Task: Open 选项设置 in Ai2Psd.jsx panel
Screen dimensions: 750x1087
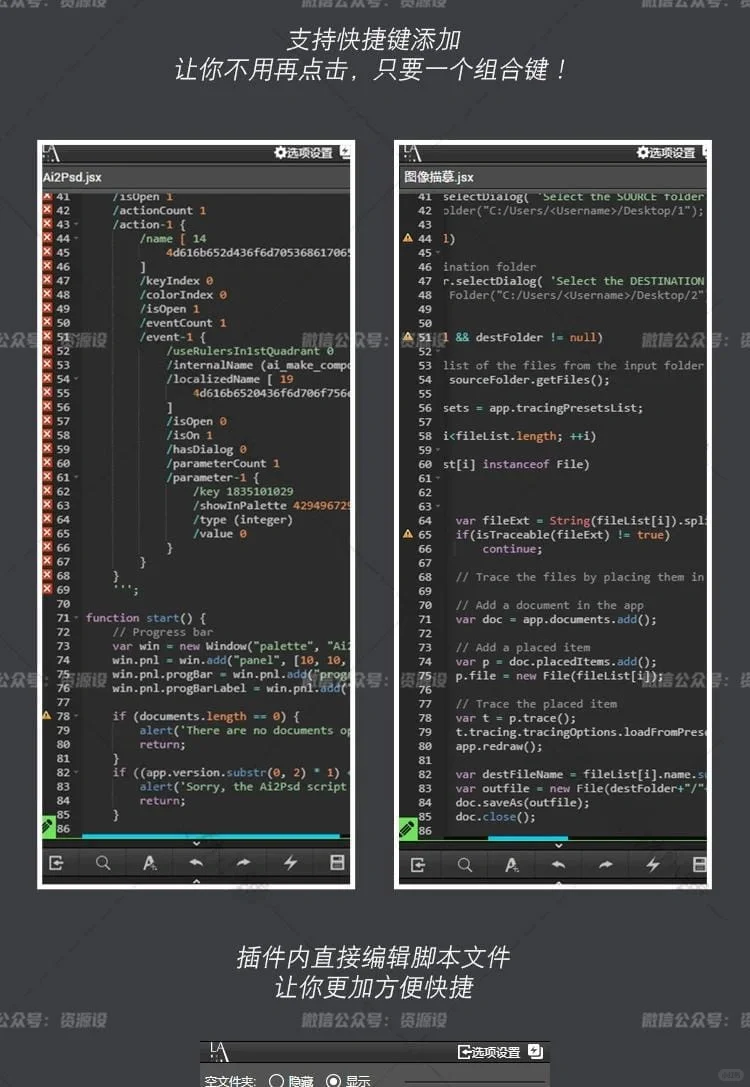Action: (x=304, y=153)
